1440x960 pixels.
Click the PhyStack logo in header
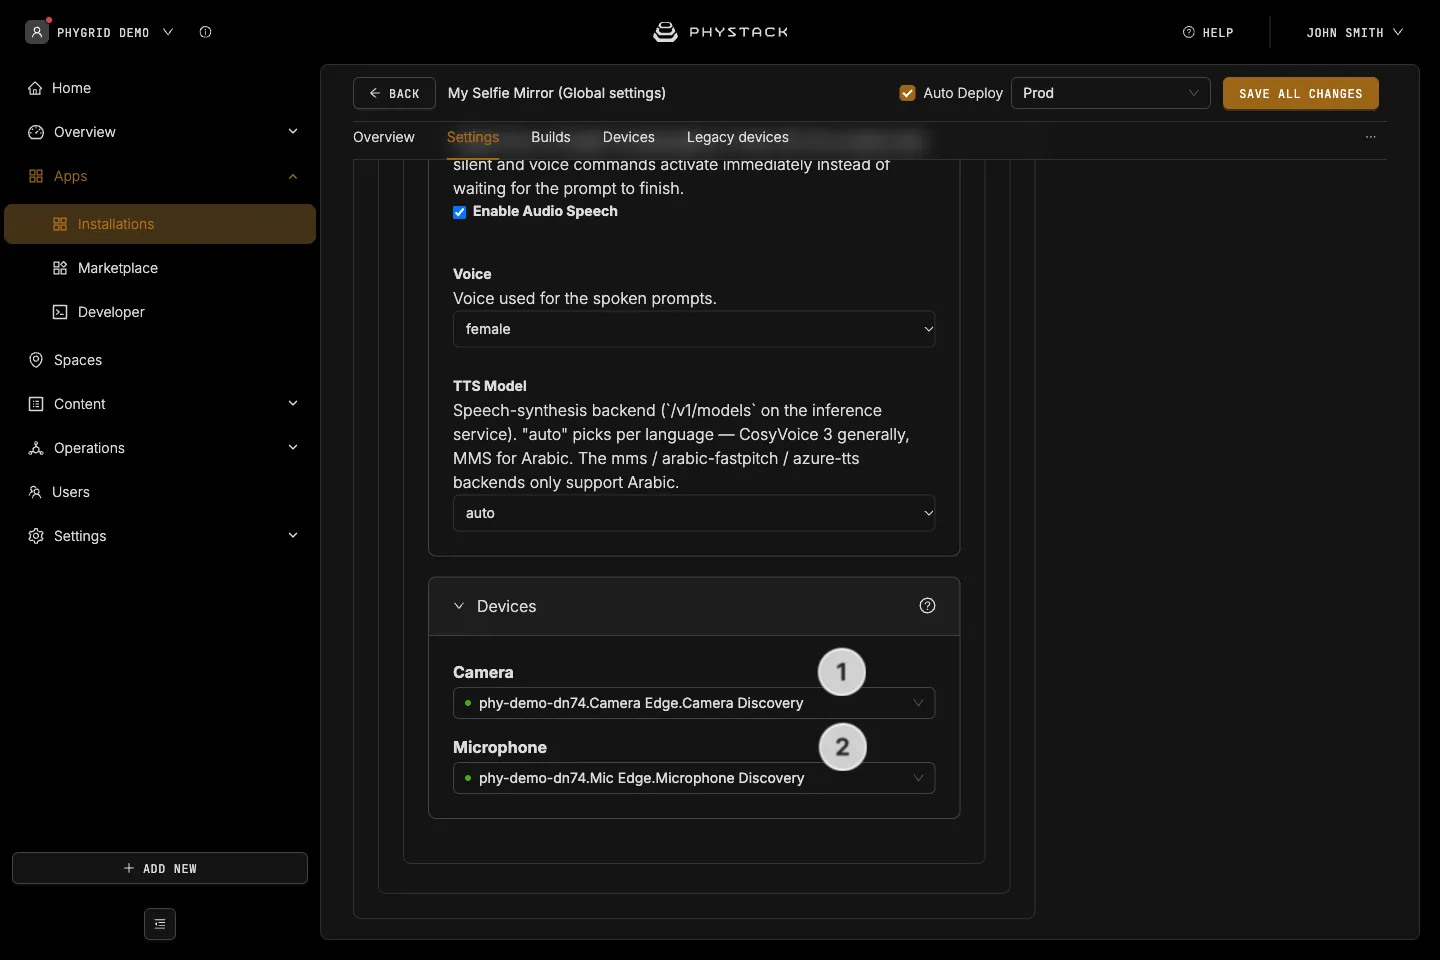[x=720, y=32]
